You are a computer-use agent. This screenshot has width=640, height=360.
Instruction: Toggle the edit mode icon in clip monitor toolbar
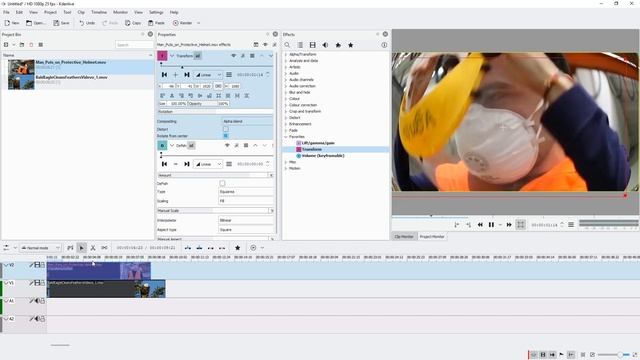click(x=521, y=225)
